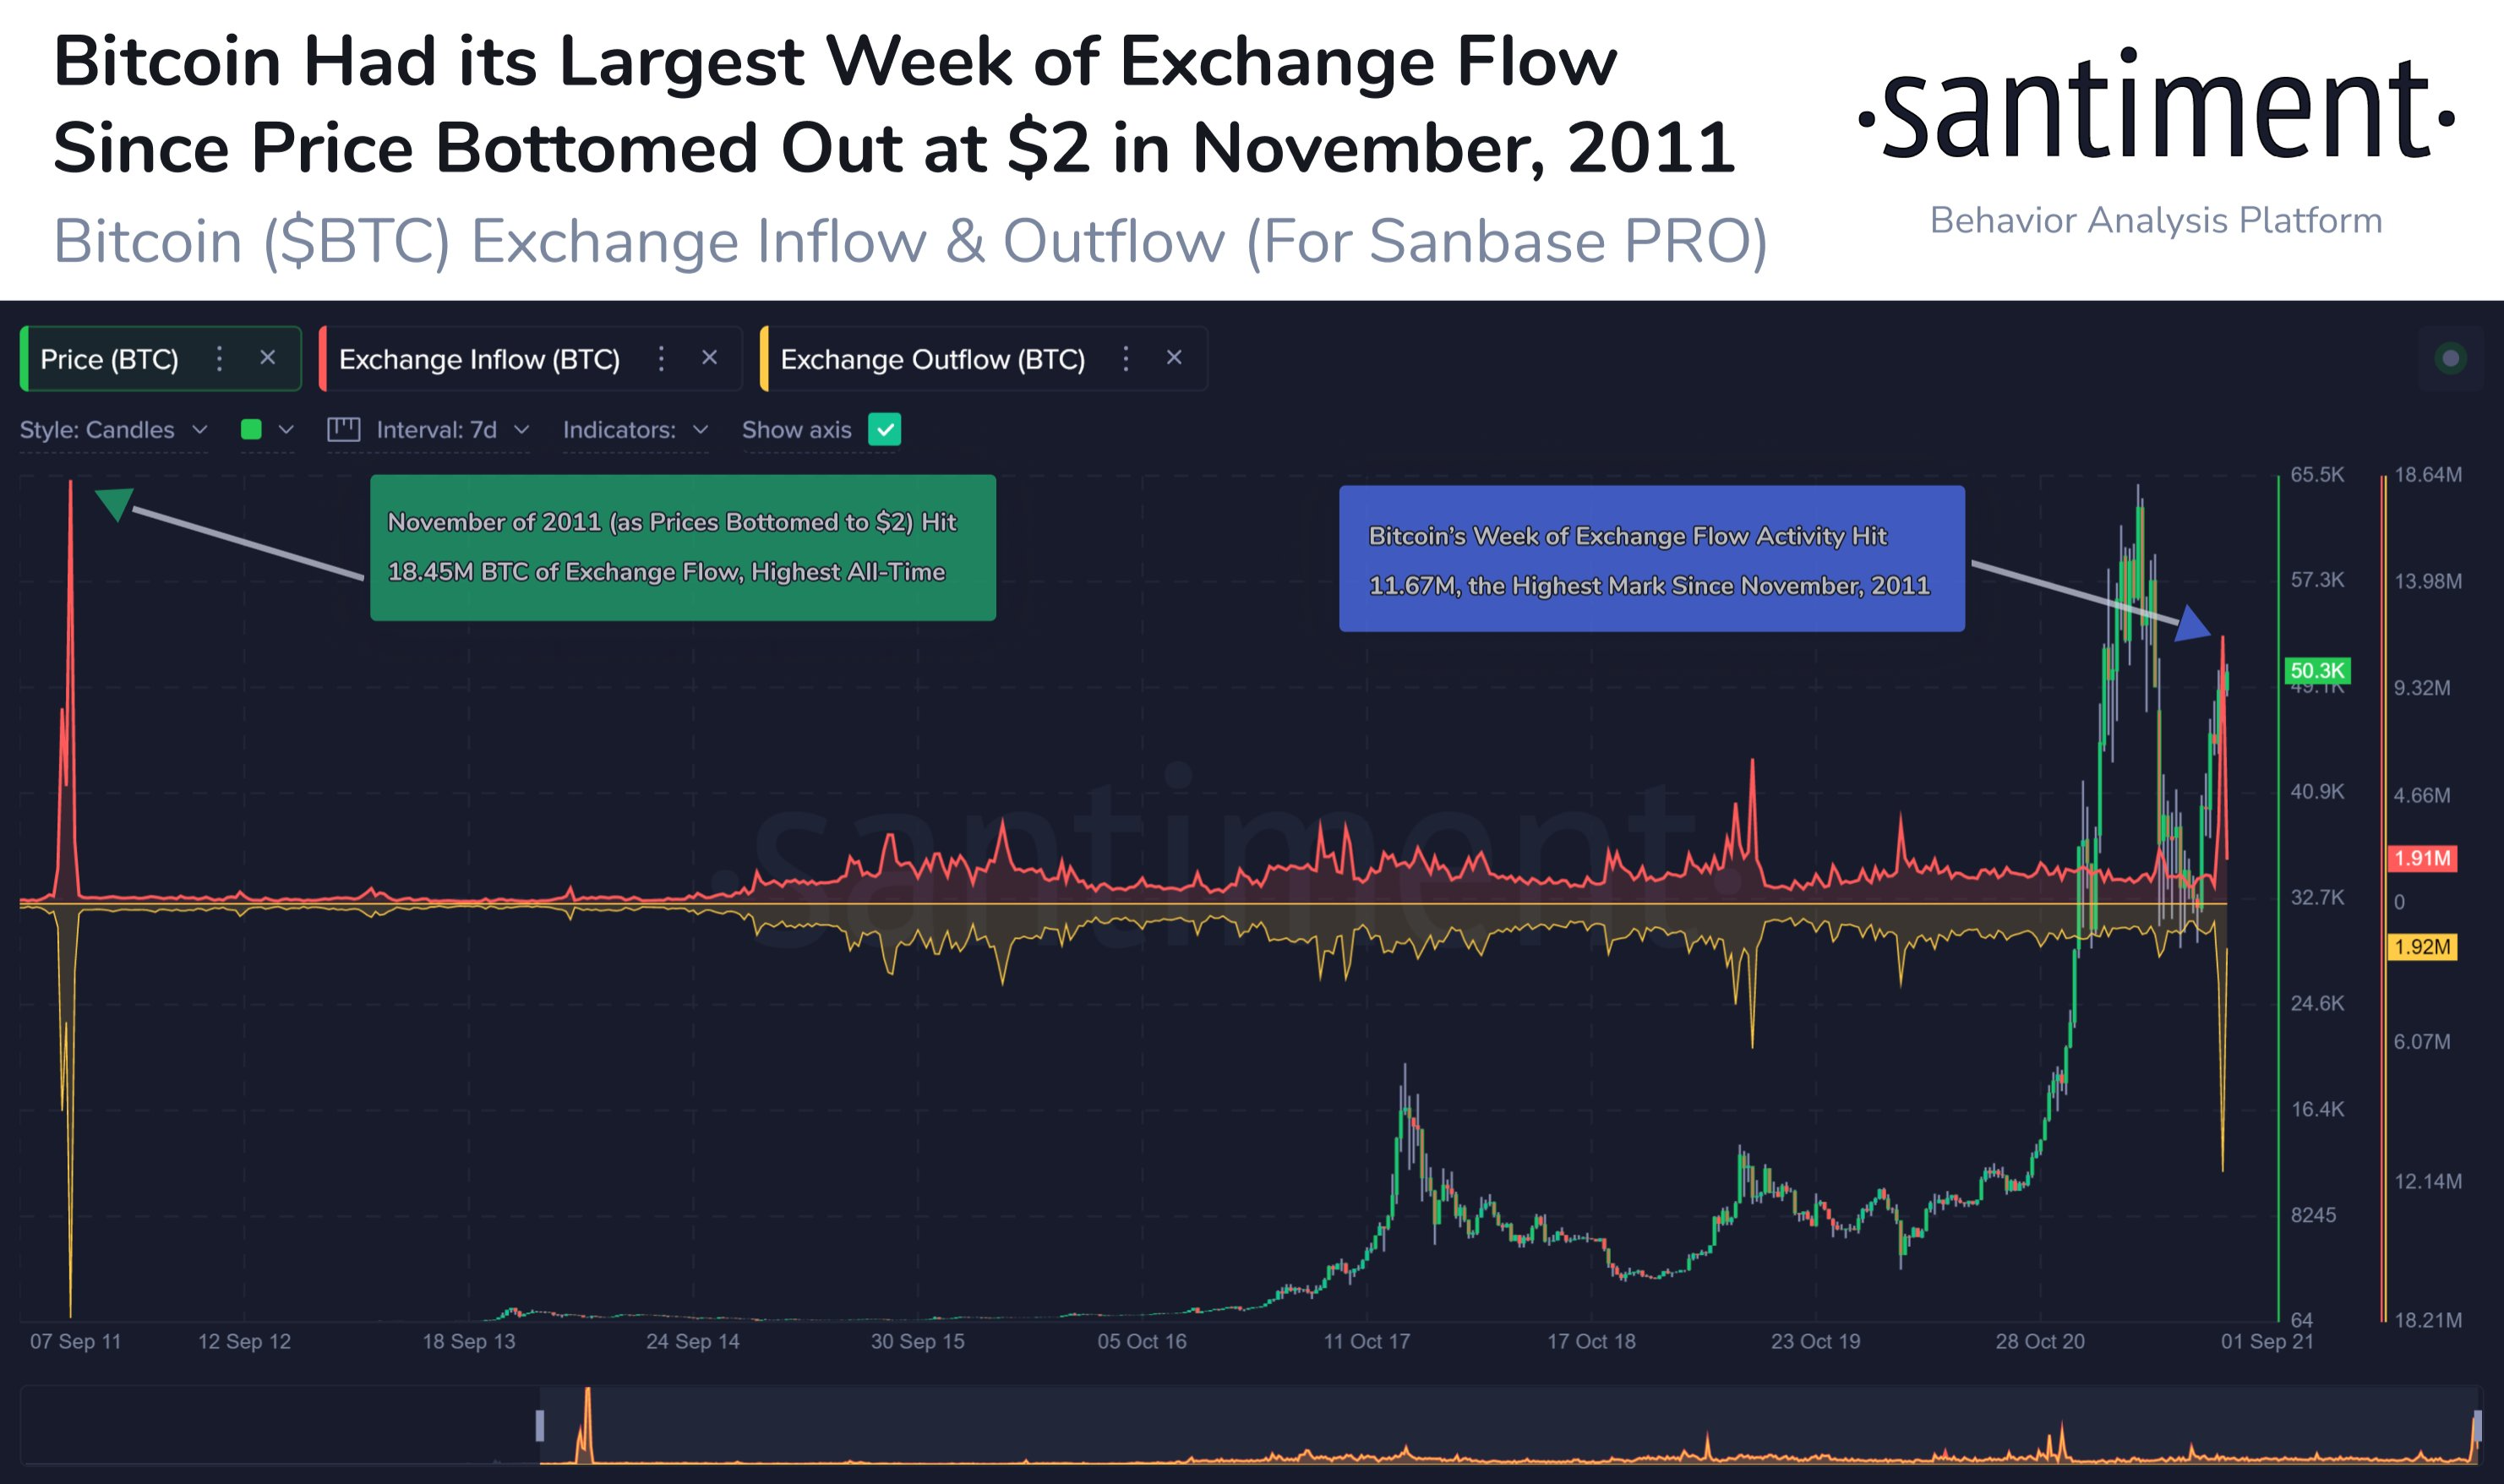Open Exchange Inflow (BTC) options menu
This screenshot has height=1484, width=2504.
coord(661,358)
